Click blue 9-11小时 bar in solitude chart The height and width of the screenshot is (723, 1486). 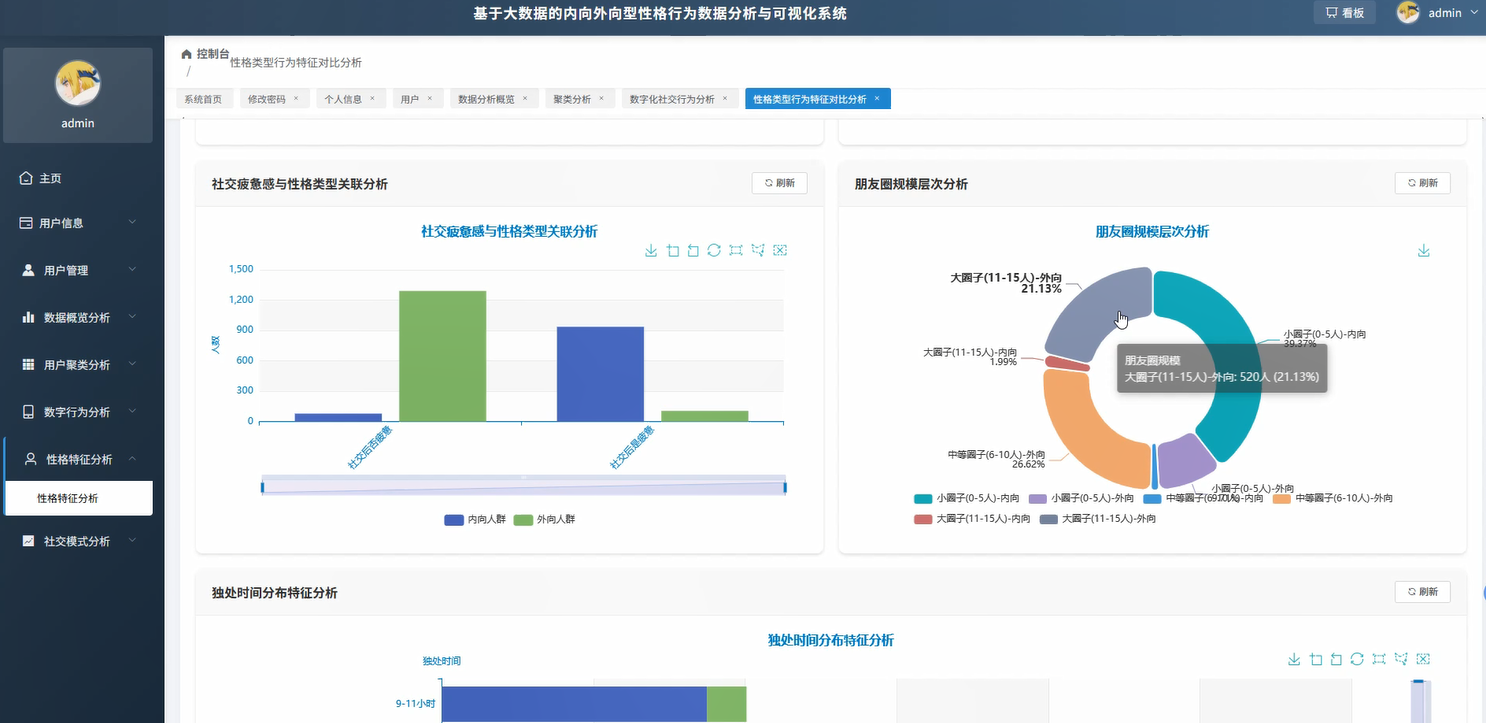(574, 703)
